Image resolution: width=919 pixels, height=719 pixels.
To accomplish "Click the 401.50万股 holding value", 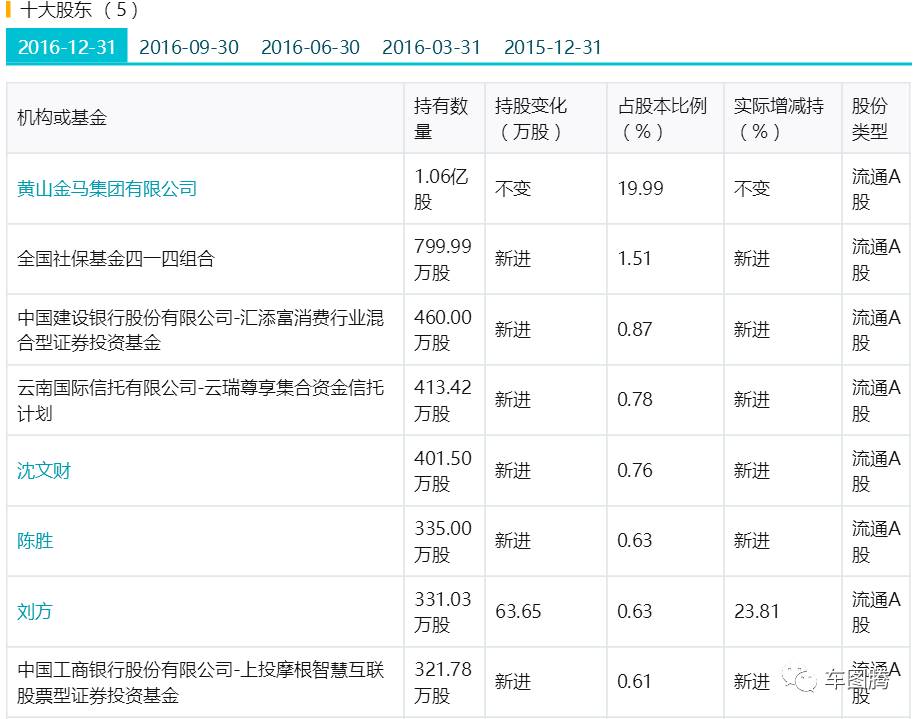I will point(443,471).
